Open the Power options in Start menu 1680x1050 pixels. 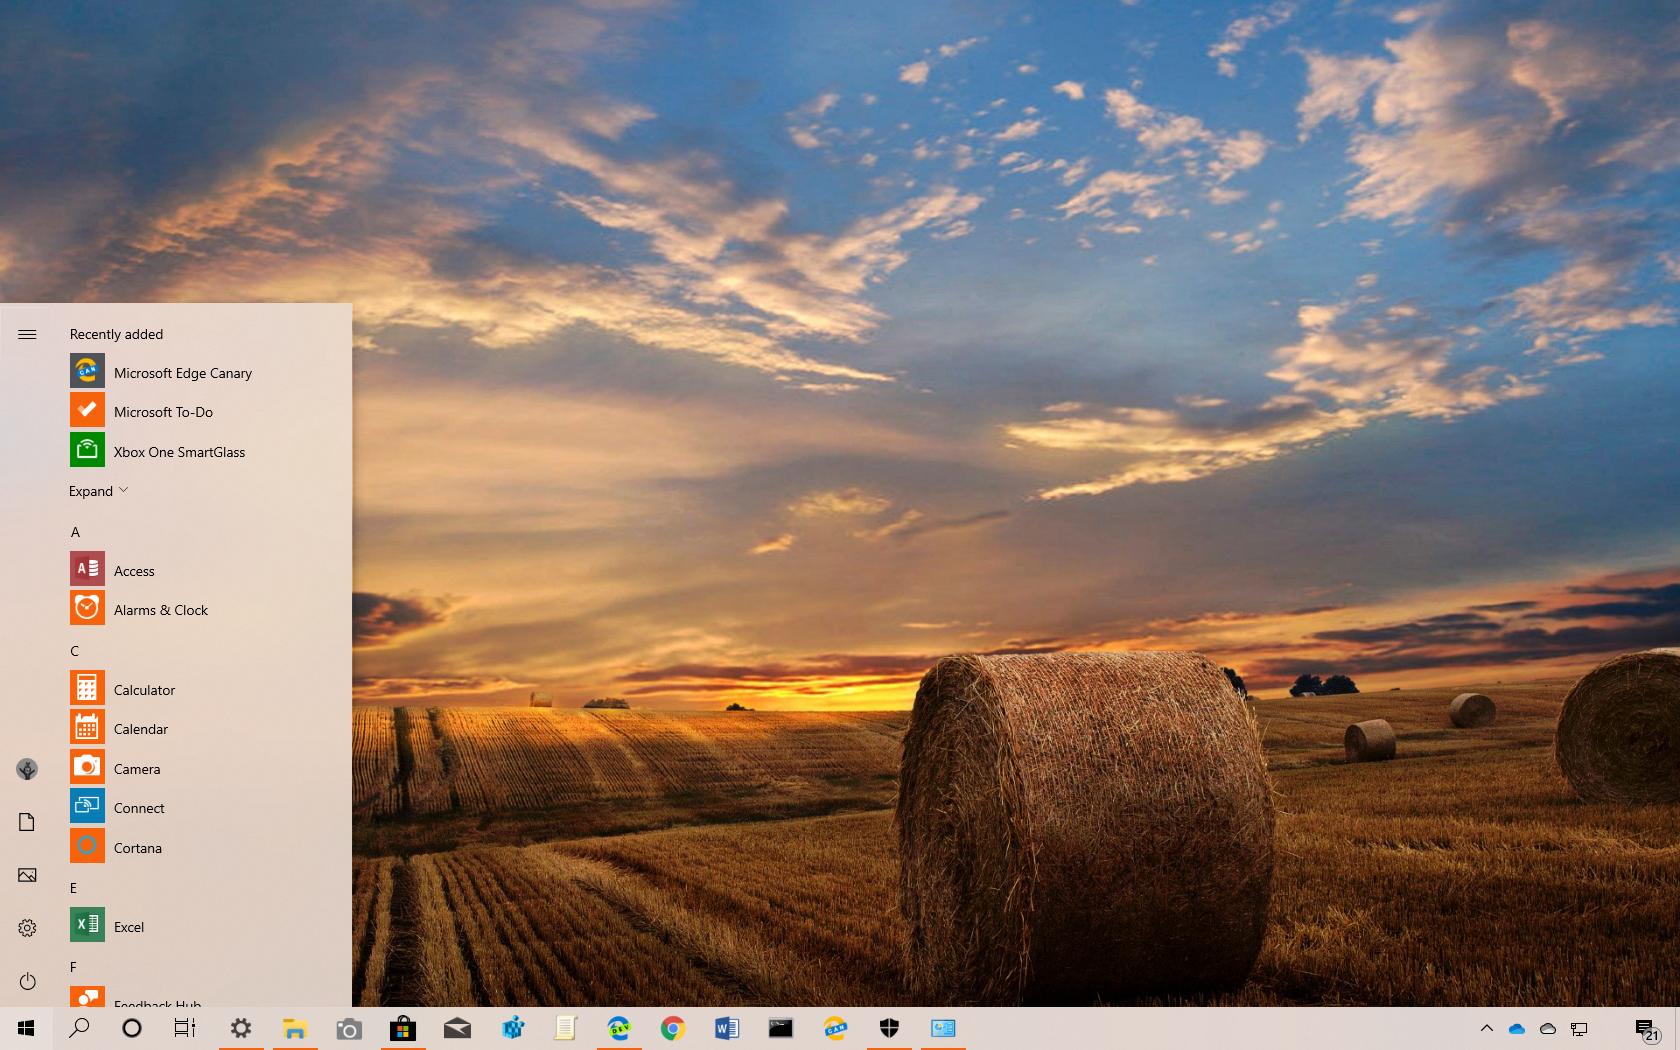pyautogui.click(x=27, y=981)
